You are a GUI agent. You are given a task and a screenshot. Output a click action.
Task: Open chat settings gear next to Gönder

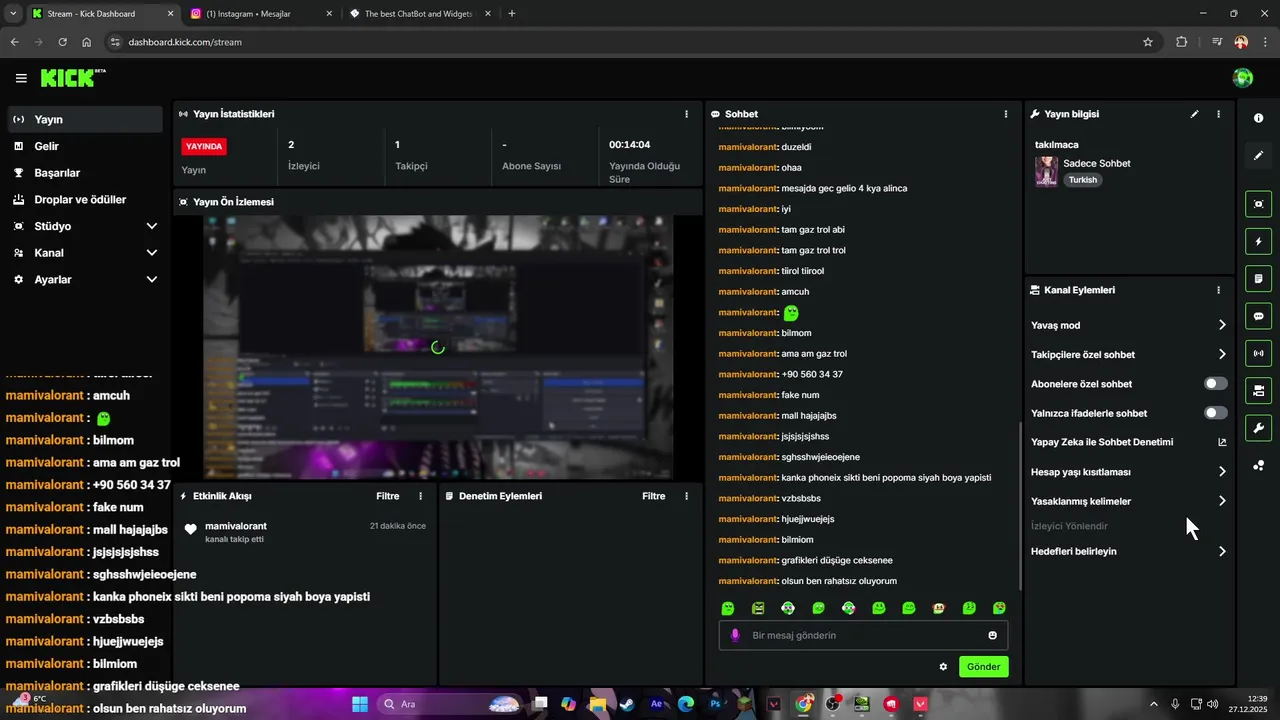click(x=943, y=666)
